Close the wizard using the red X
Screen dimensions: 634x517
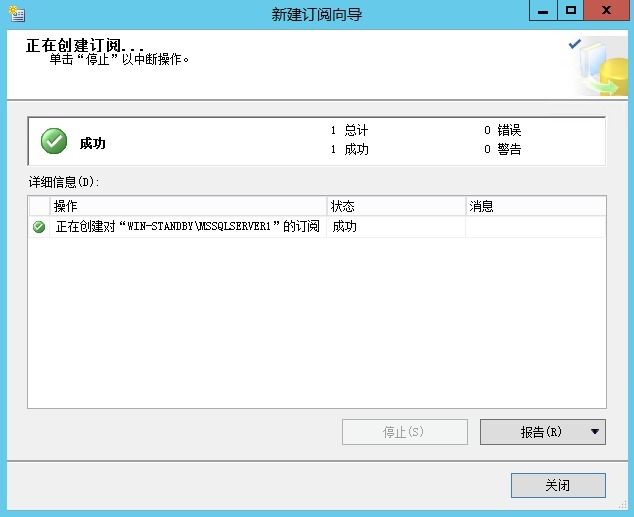click(x=607, y=11)
